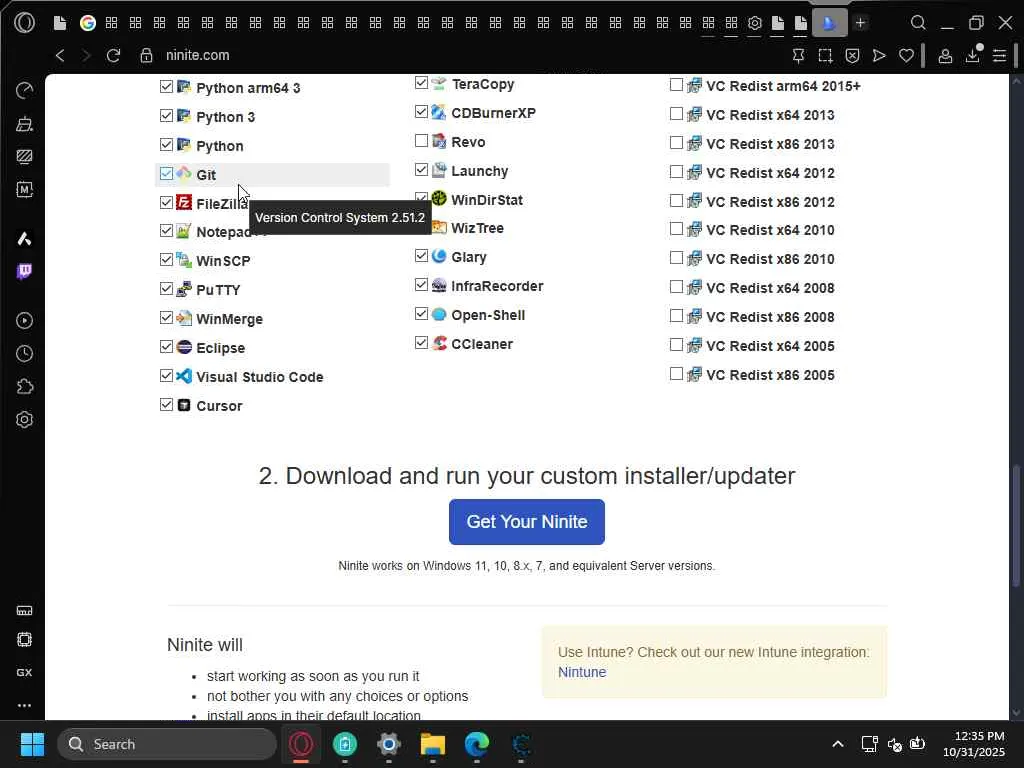The image size is (1024, 768).
Task: Add page to bookmarks heart icon
Action: 906,56
